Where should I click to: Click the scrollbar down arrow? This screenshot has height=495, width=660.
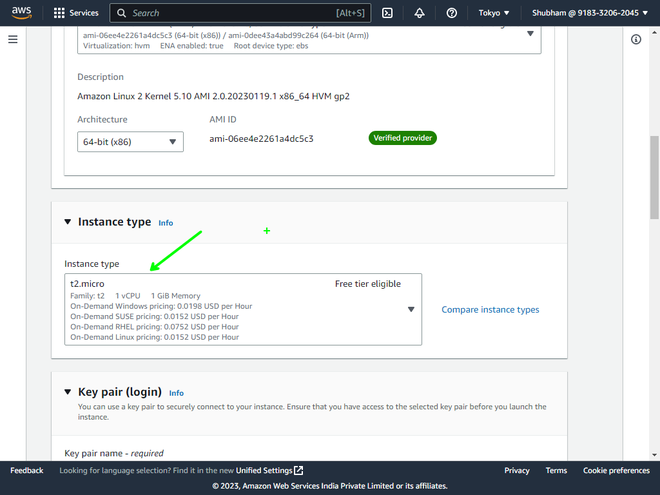point(654,455)
